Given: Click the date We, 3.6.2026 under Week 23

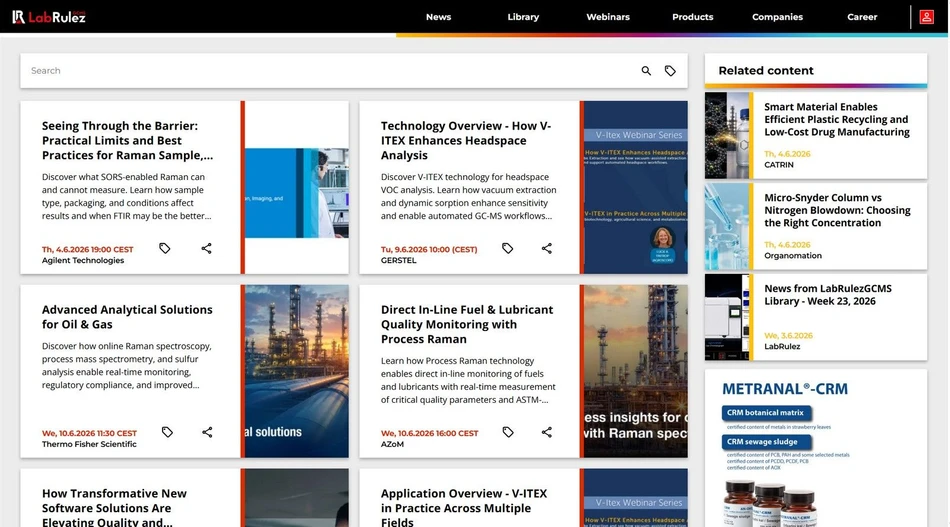Looking at the screenshot, I should pyautogui.click(x=788, y=336).
